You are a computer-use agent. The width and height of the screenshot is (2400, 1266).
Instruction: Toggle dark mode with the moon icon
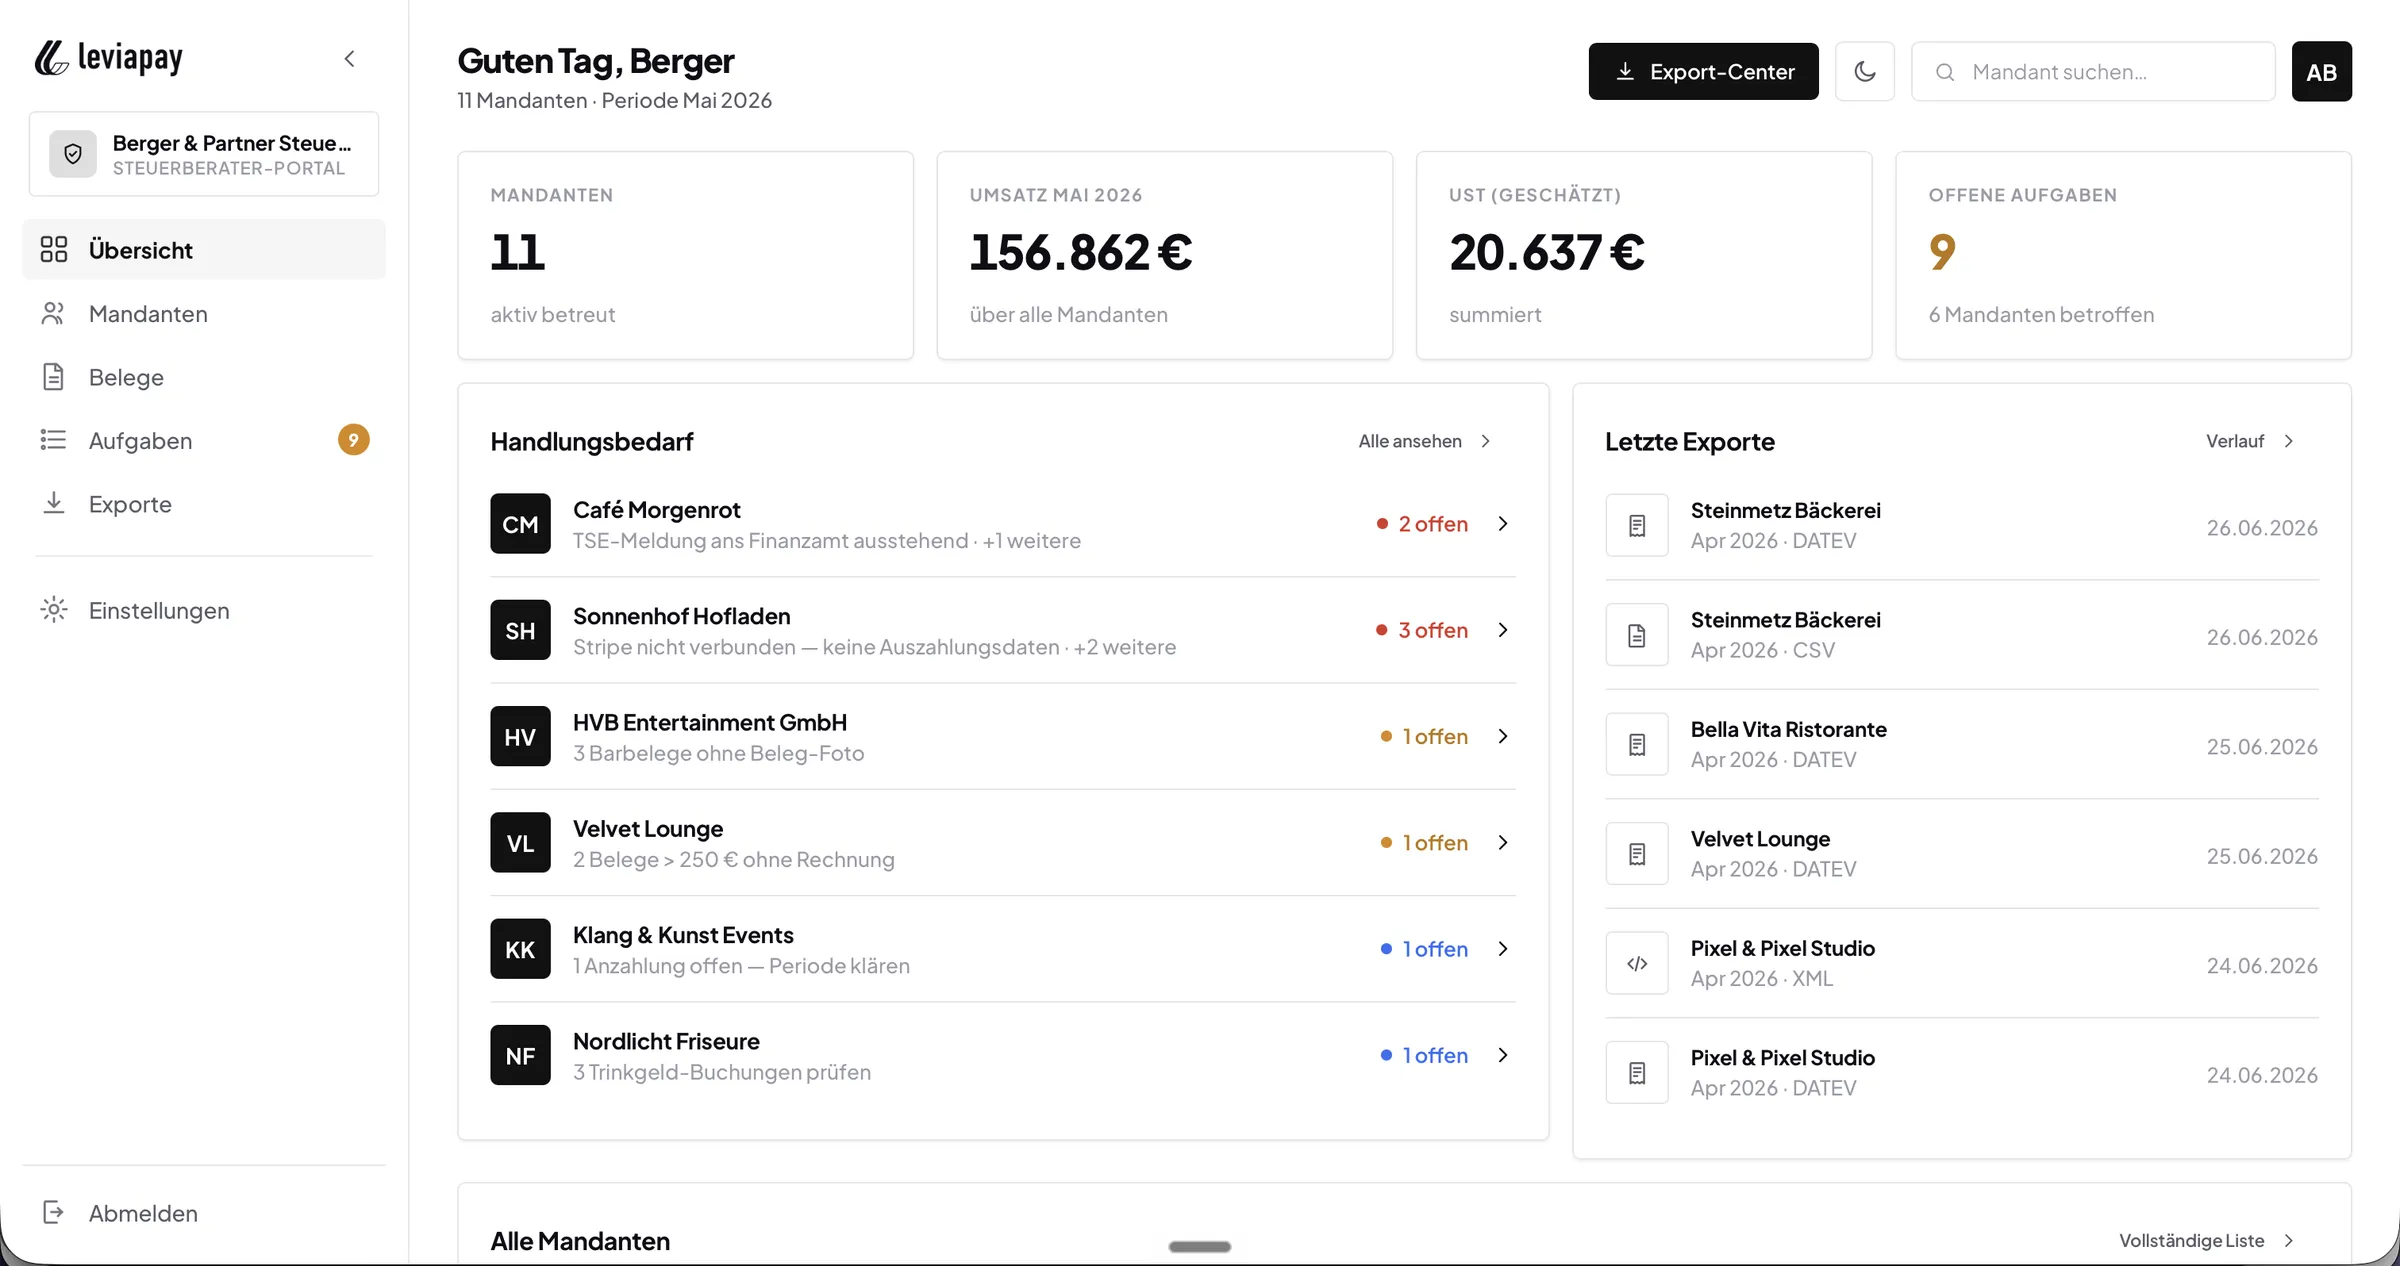[1864, 71]
